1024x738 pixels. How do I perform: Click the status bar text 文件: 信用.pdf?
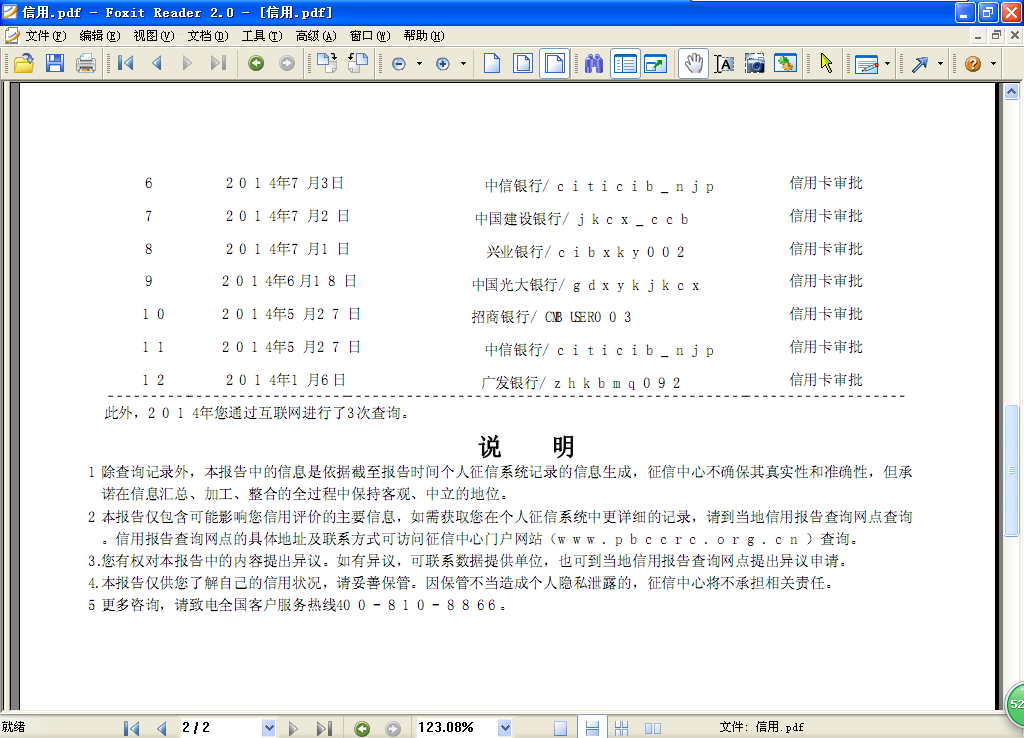[761, 727]
